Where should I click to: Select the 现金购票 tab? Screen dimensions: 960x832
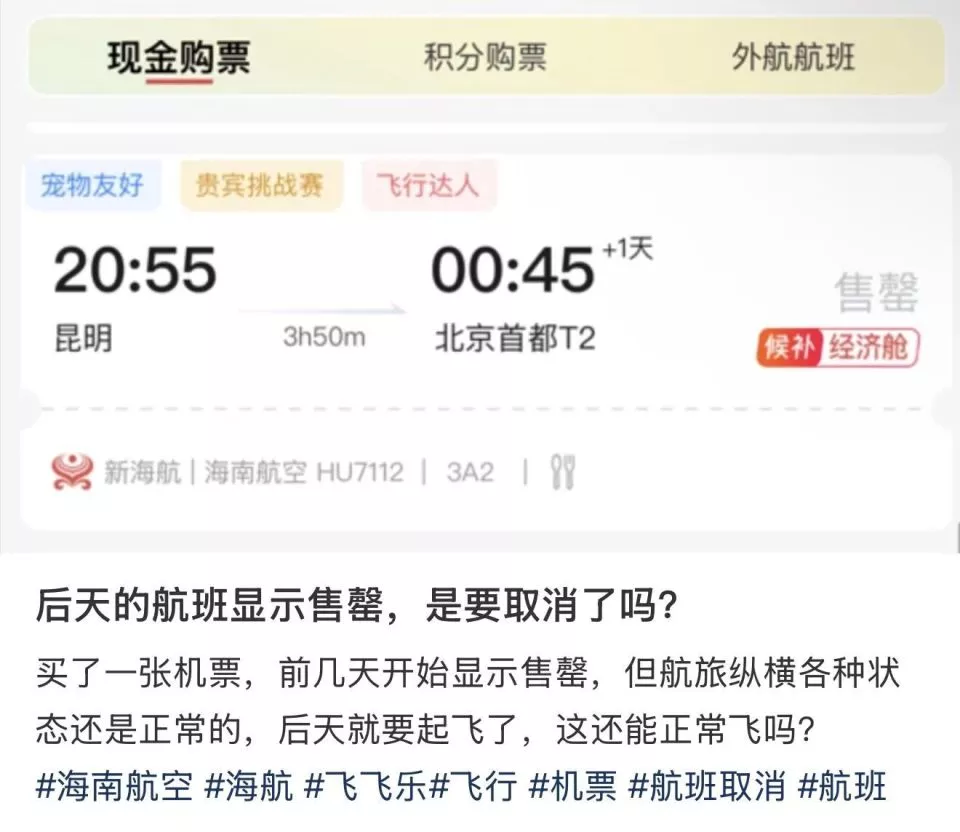(179, 59)
